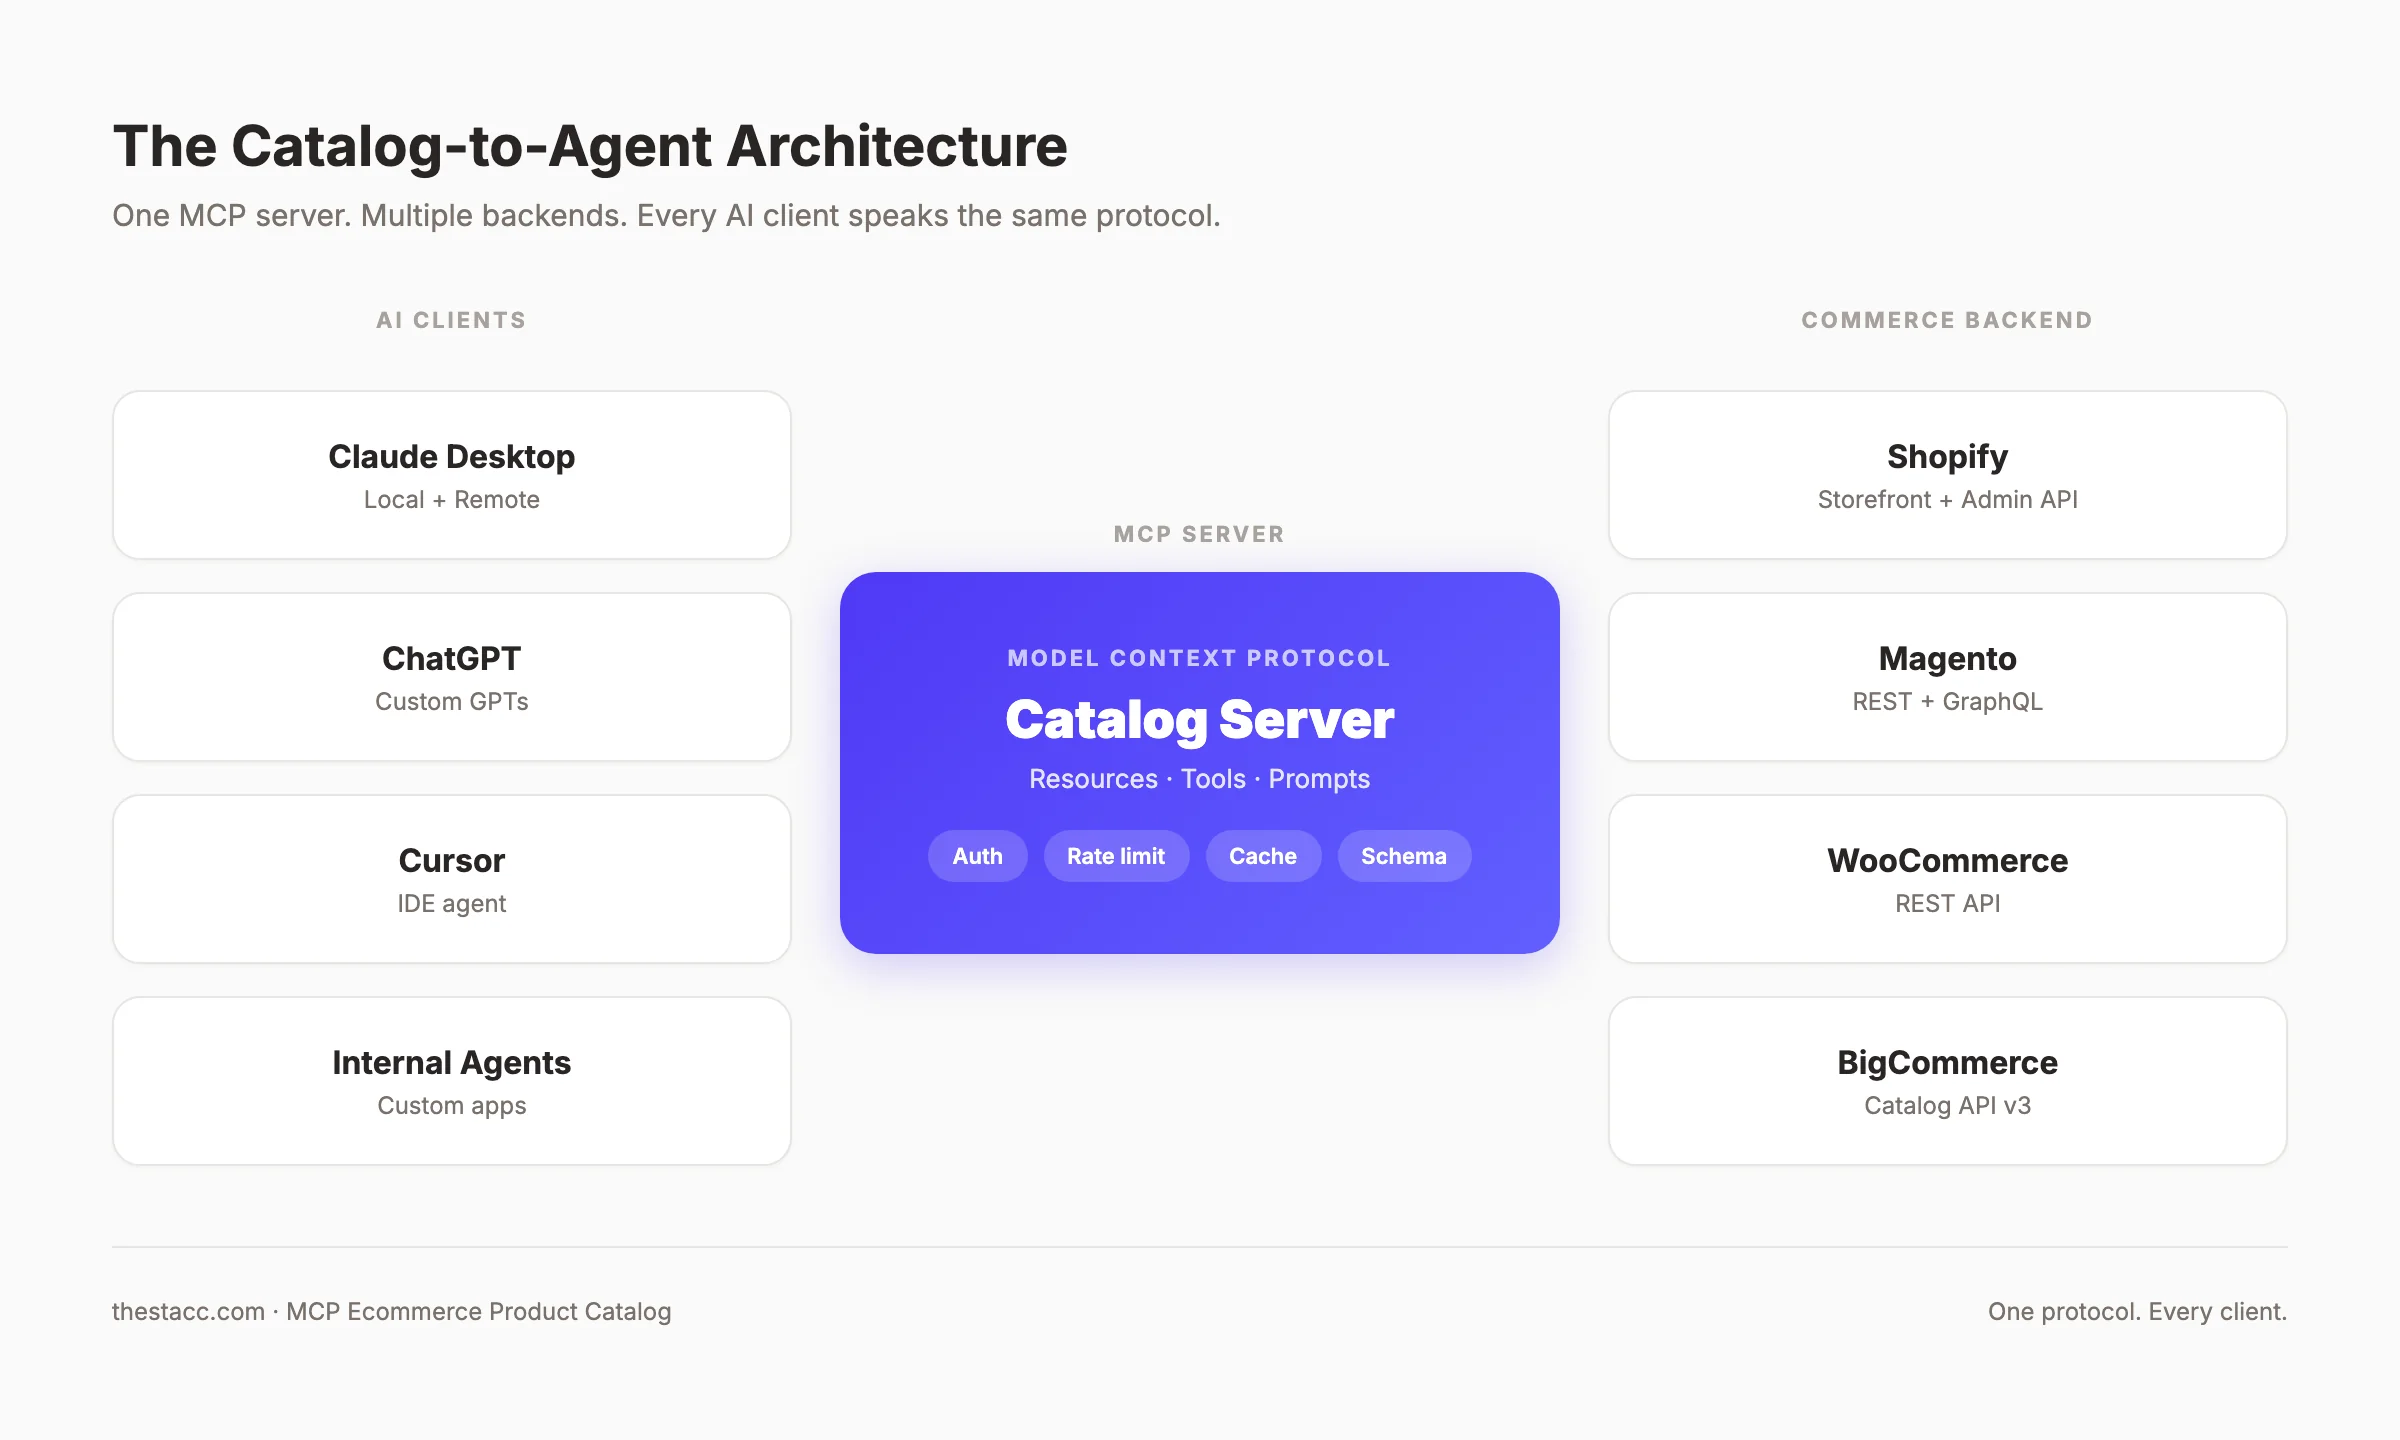Select the WooCommerce REST API card
Image resolution: width=2400 pixels, height=1440 pixels.
point(1948,879)
